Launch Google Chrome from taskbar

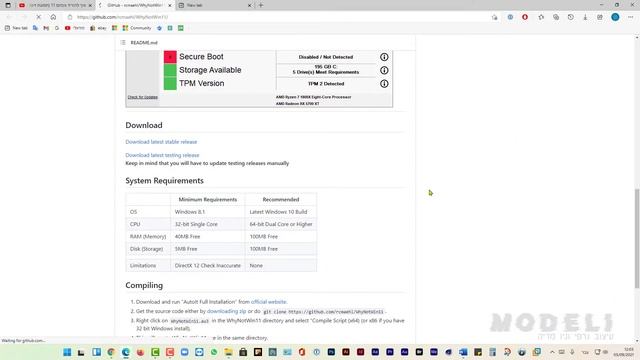click(111, 352)
